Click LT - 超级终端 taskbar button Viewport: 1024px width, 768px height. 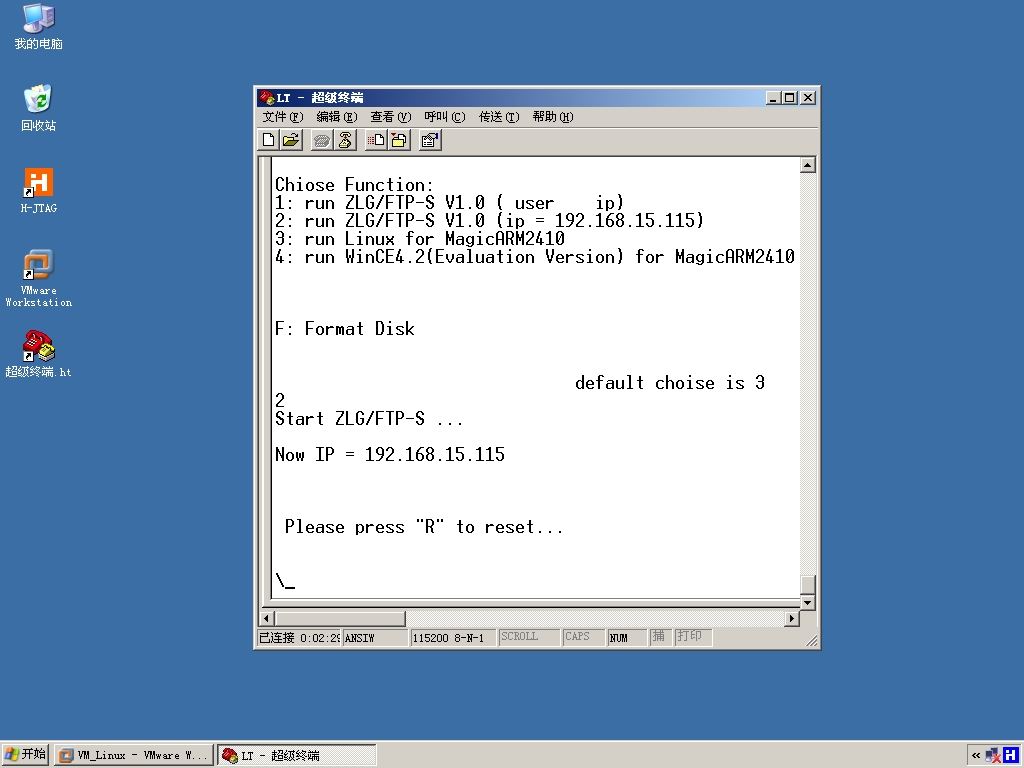[x=297, y=756]
